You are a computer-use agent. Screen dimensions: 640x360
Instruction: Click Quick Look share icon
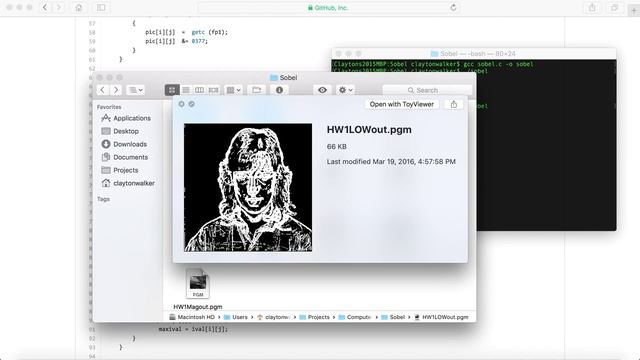453,104
